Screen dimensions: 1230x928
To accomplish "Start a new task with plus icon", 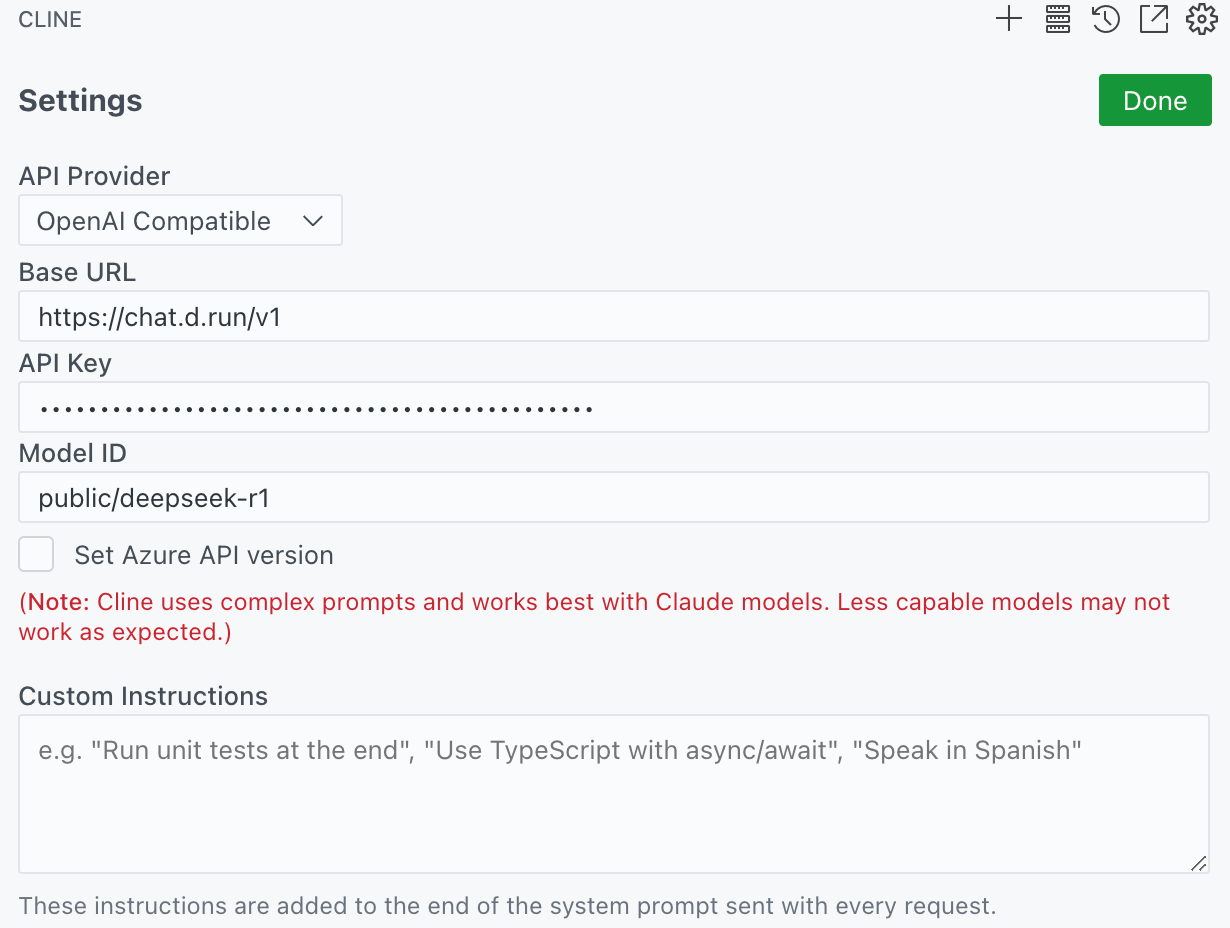I will coord(1009,19).
